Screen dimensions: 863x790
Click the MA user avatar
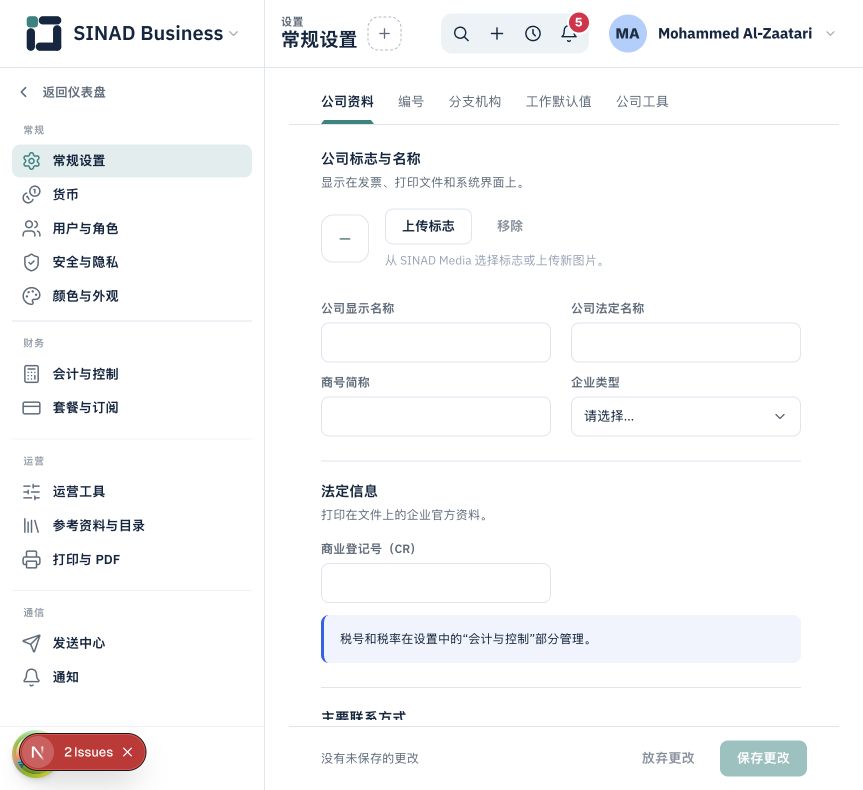[627, 34]
